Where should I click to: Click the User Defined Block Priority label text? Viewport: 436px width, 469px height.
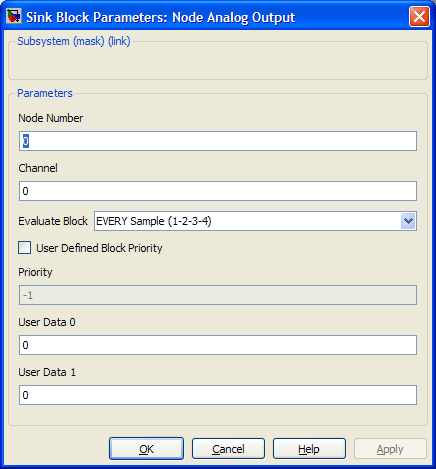99,248
